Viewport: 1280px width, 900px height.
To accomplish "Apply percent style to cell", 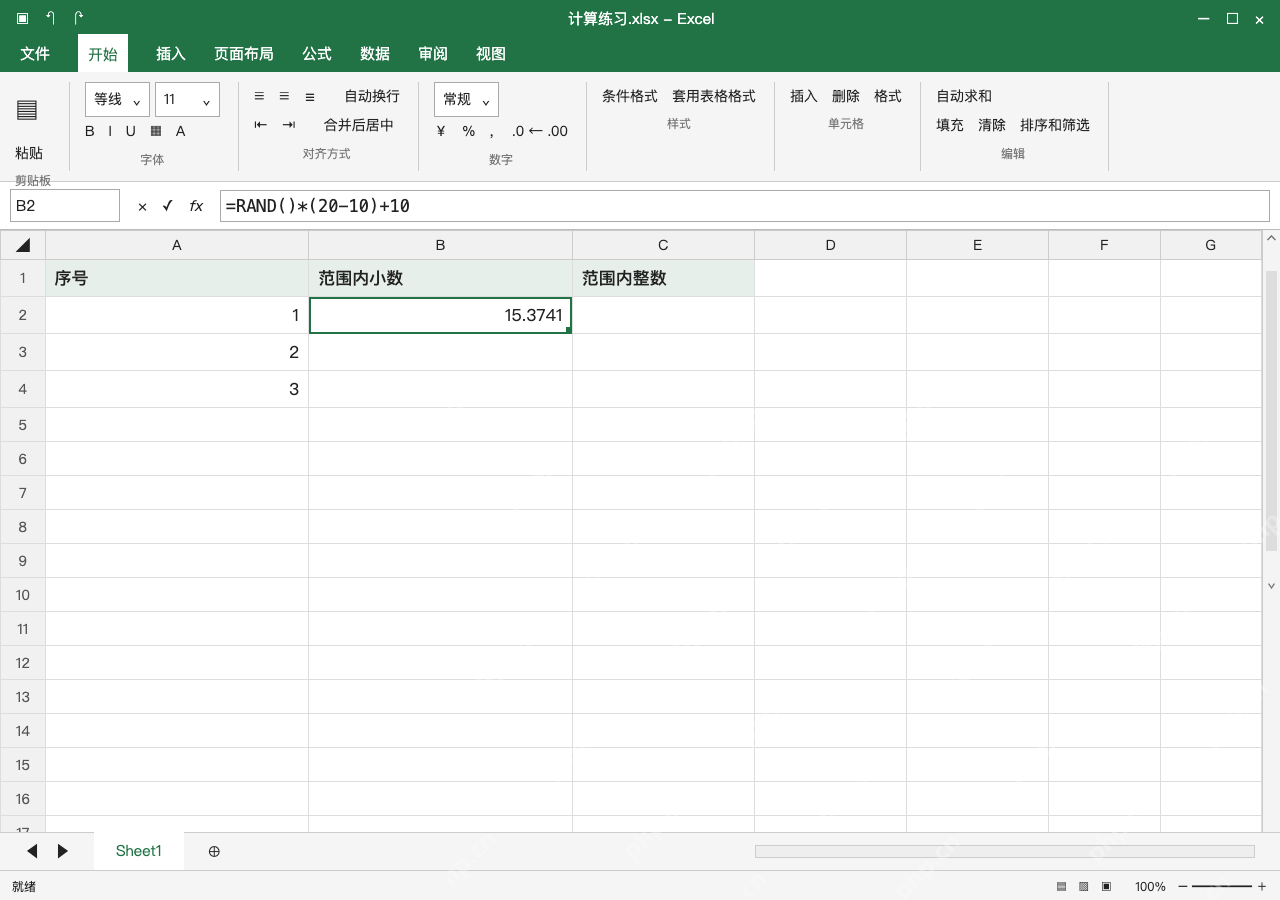I will (468, 131).
